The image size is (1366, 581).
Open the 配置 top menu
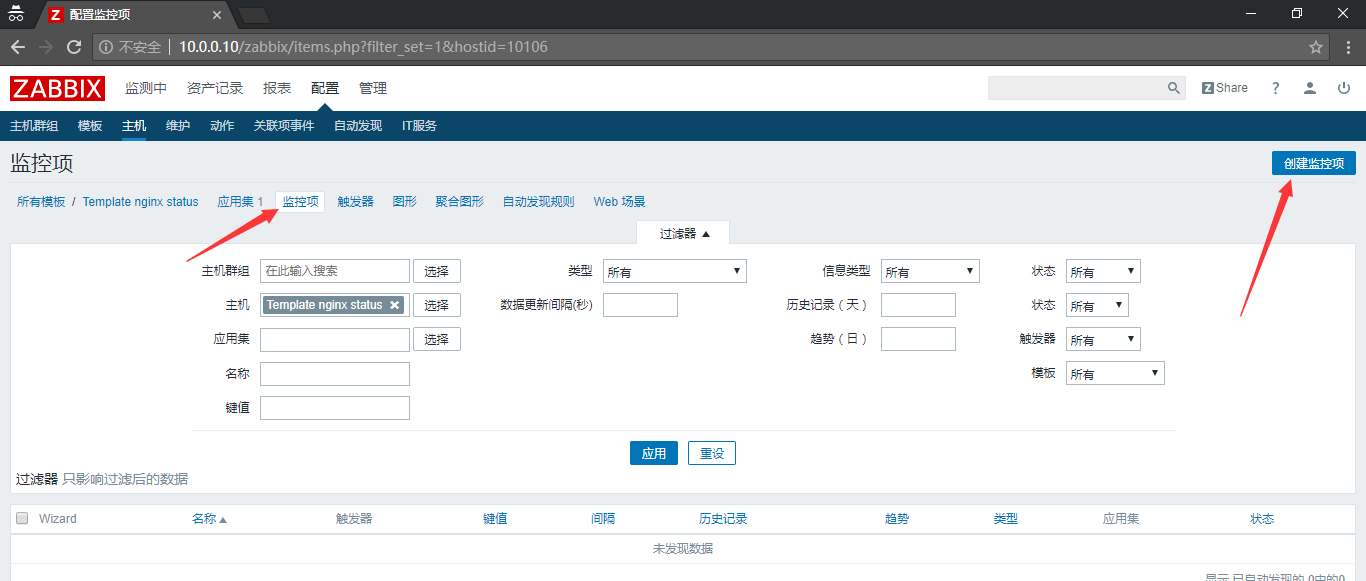[x=325, y=88]
